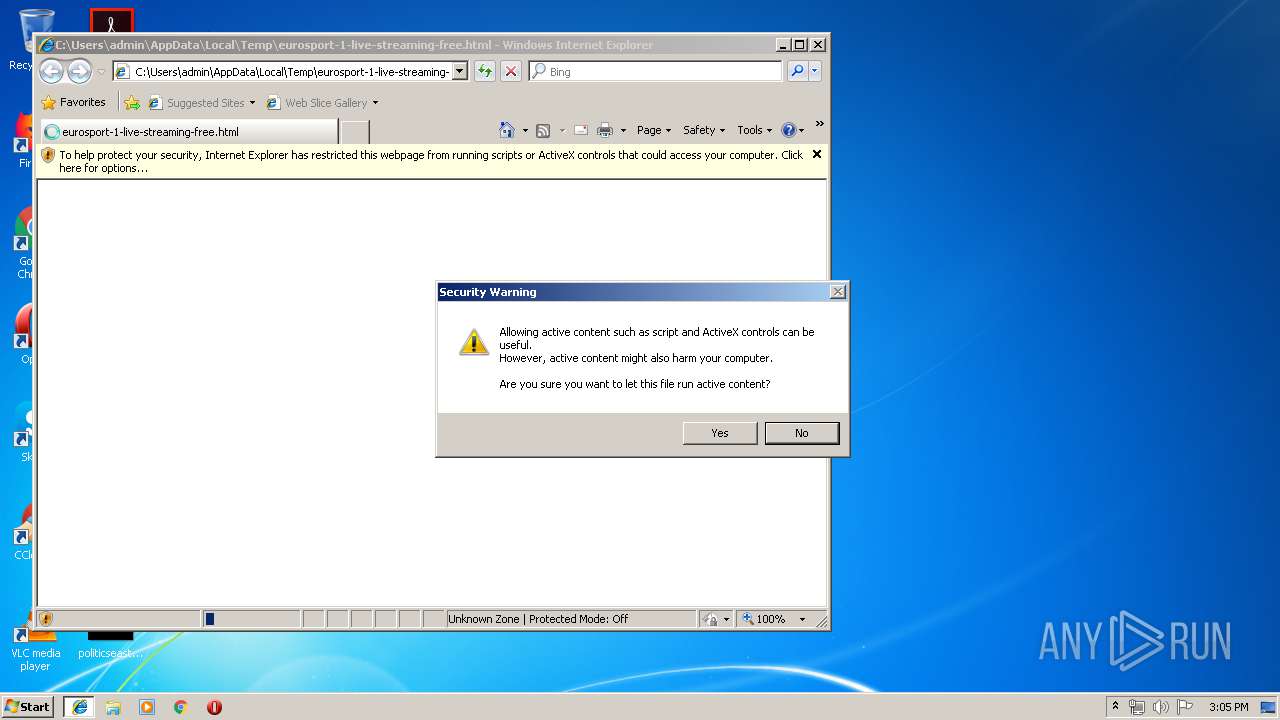1280x720 pixels.
Task: Click the Bing search box
Action: click(655, 71)
